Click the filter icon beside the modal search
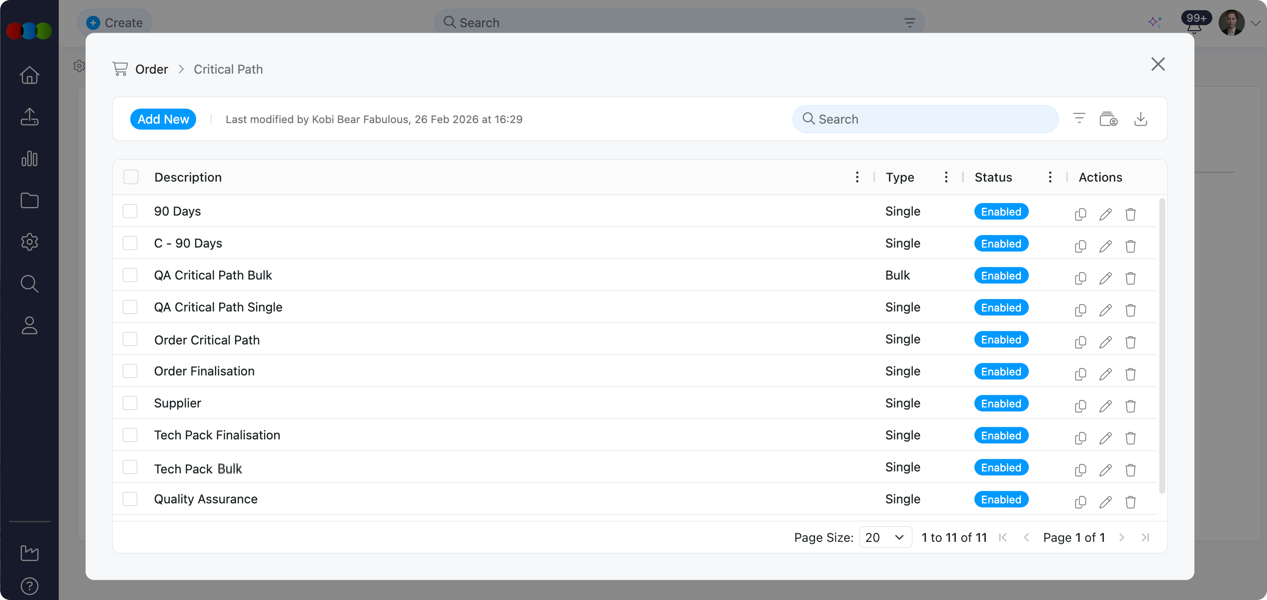The width and height of the screenshot is (1267, 600). coord(1079,119)
